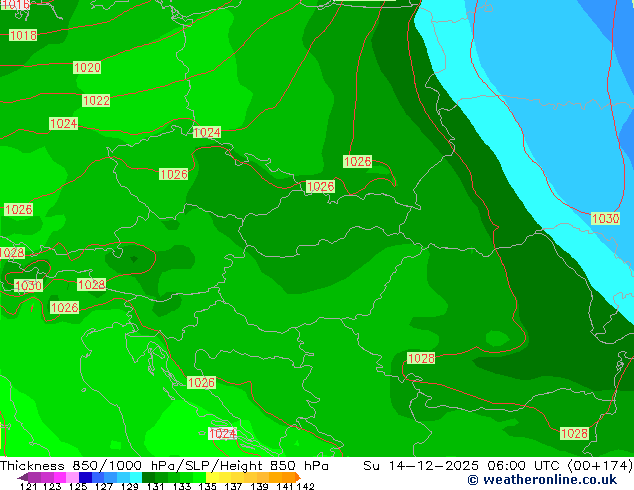Pick the dark blue legend swatch
634x490 pixels.
85,477
